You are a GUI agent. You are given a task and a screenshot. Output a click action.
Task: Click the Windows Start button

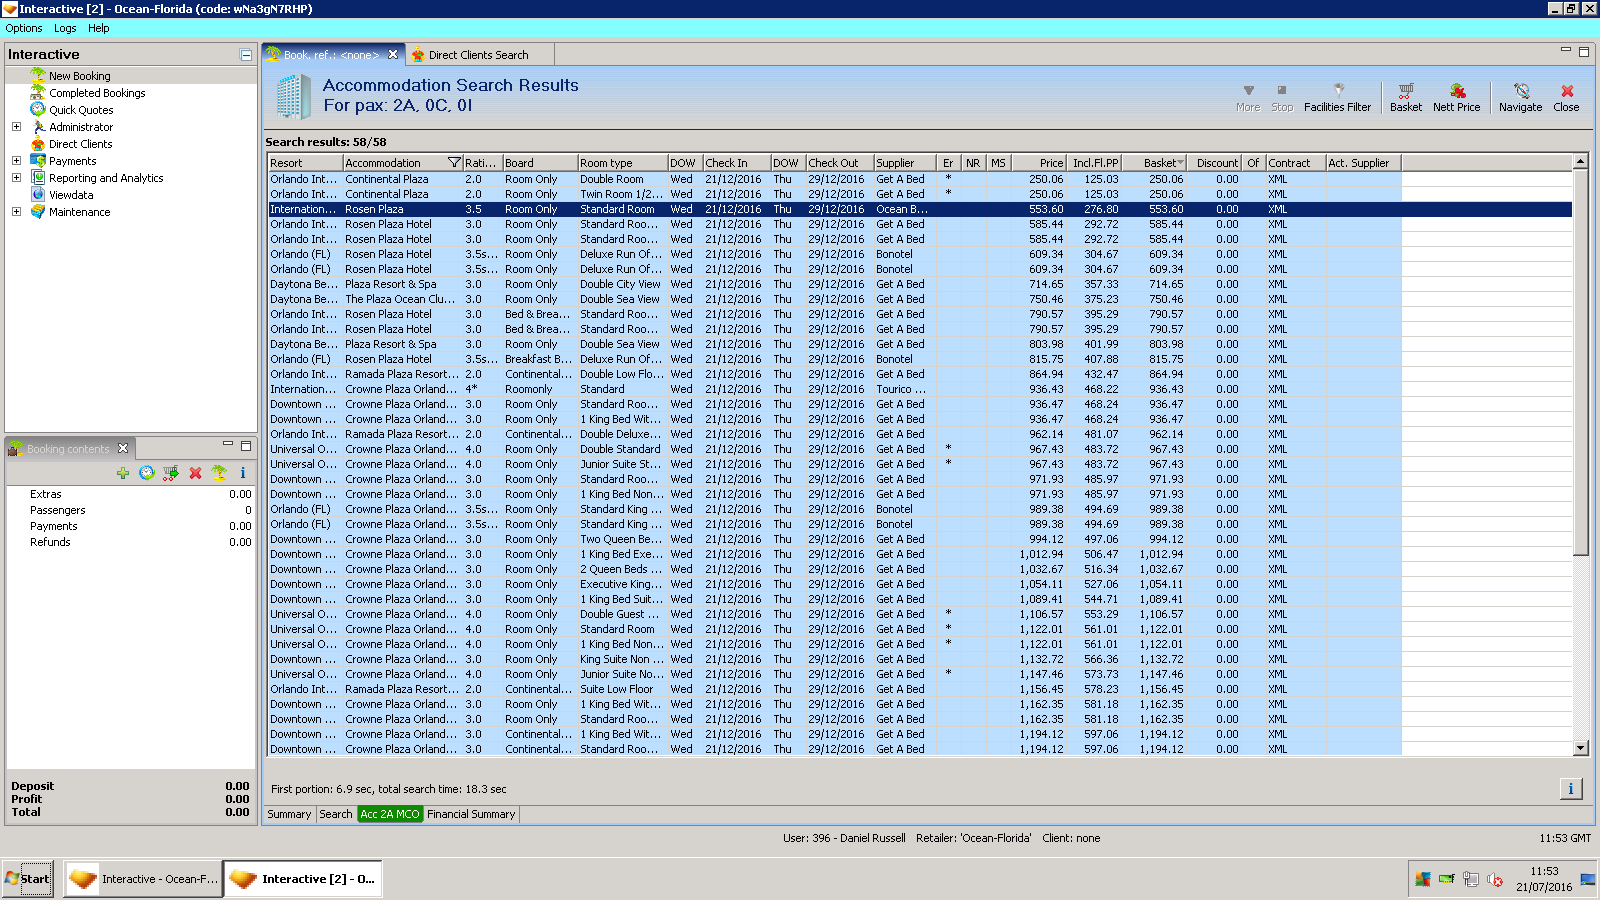tap(27, 879)
